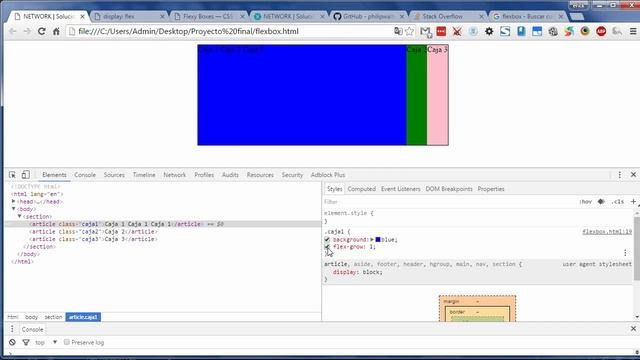Screen dimensions: 640x360
Task: Open DevTools more options menu
Action: click(620, 175)
